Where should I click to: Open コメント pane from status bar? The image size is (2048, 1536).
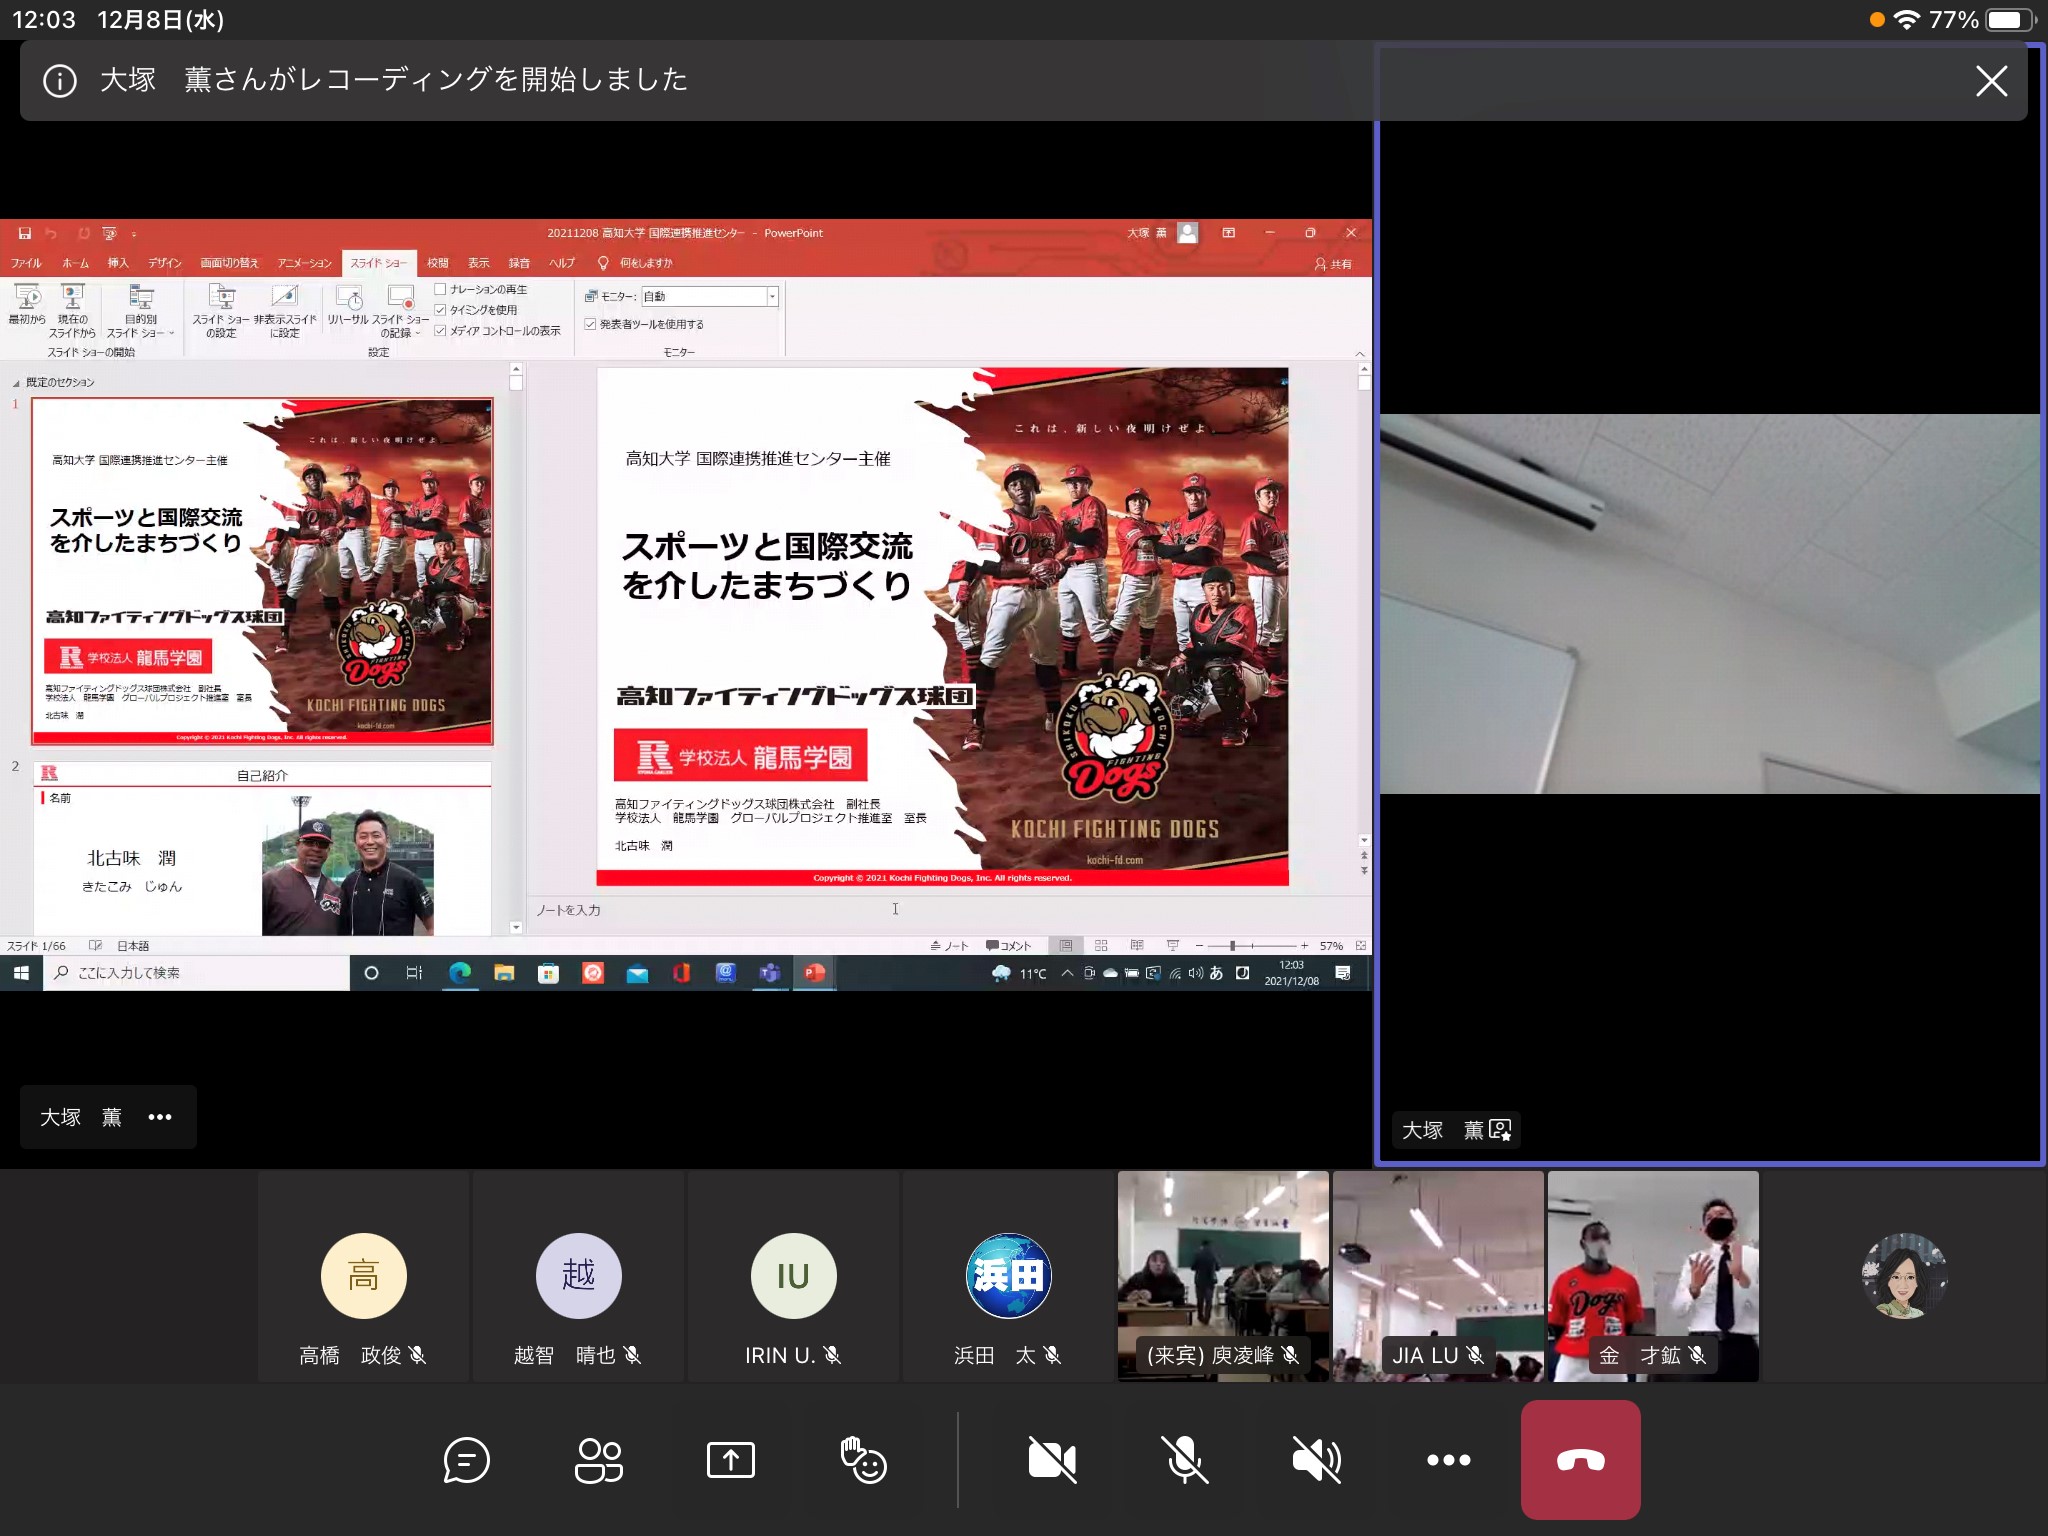1008,946
